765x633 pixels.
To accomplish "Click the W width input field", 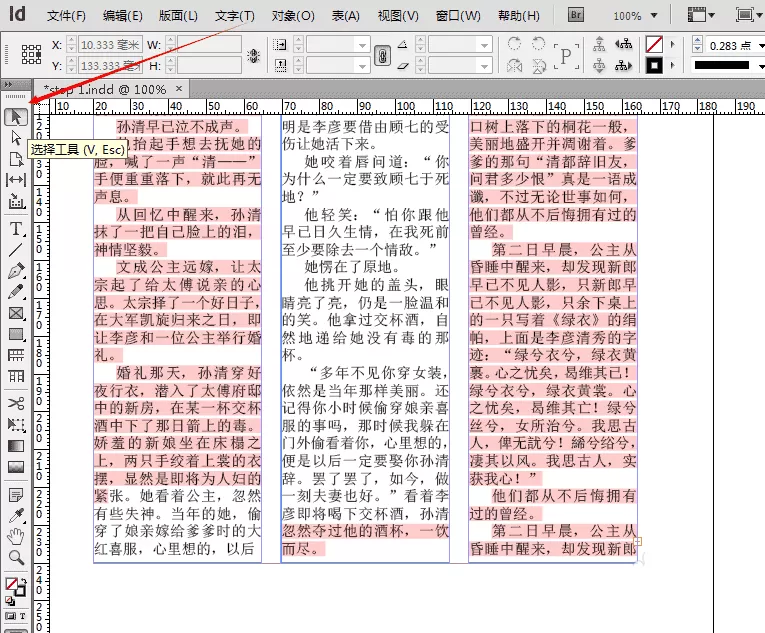I will [209, 45].
